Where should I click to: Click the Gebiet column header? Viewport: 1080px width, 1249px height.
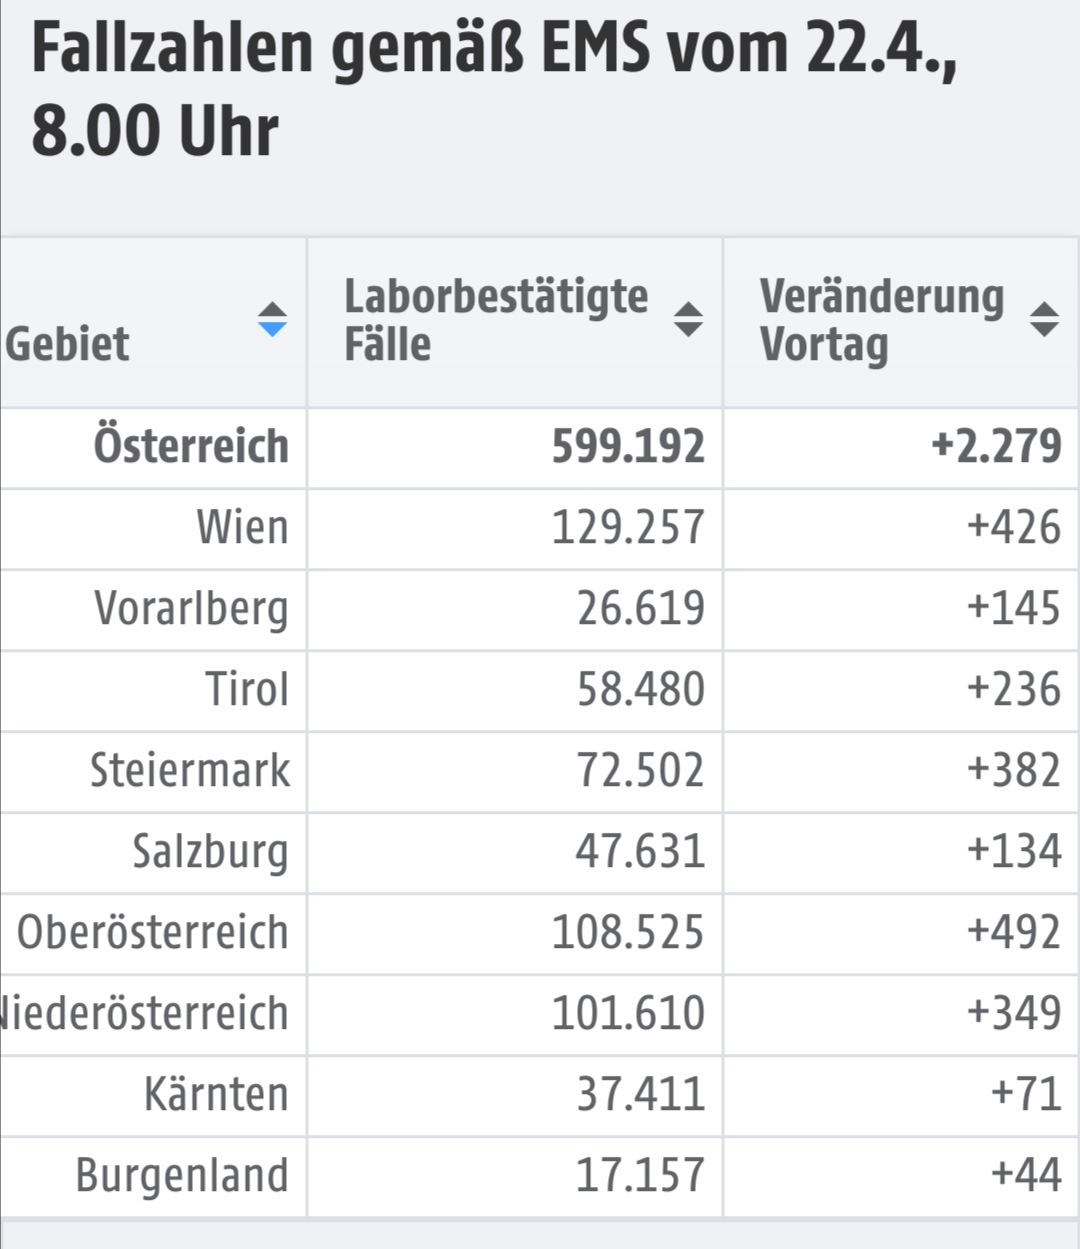click(153, 322)
